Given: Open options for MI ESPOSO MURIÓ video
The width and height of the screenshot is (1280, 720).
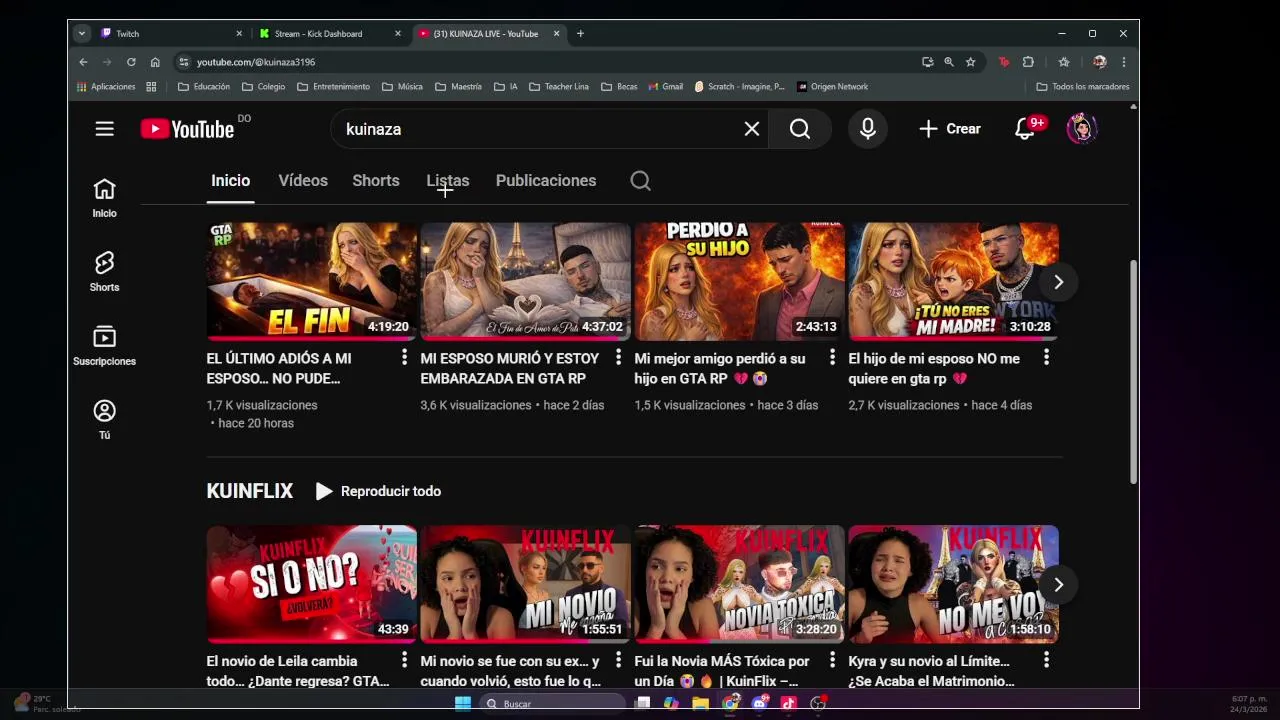Looking at the screenshot, I should (619, 357).
